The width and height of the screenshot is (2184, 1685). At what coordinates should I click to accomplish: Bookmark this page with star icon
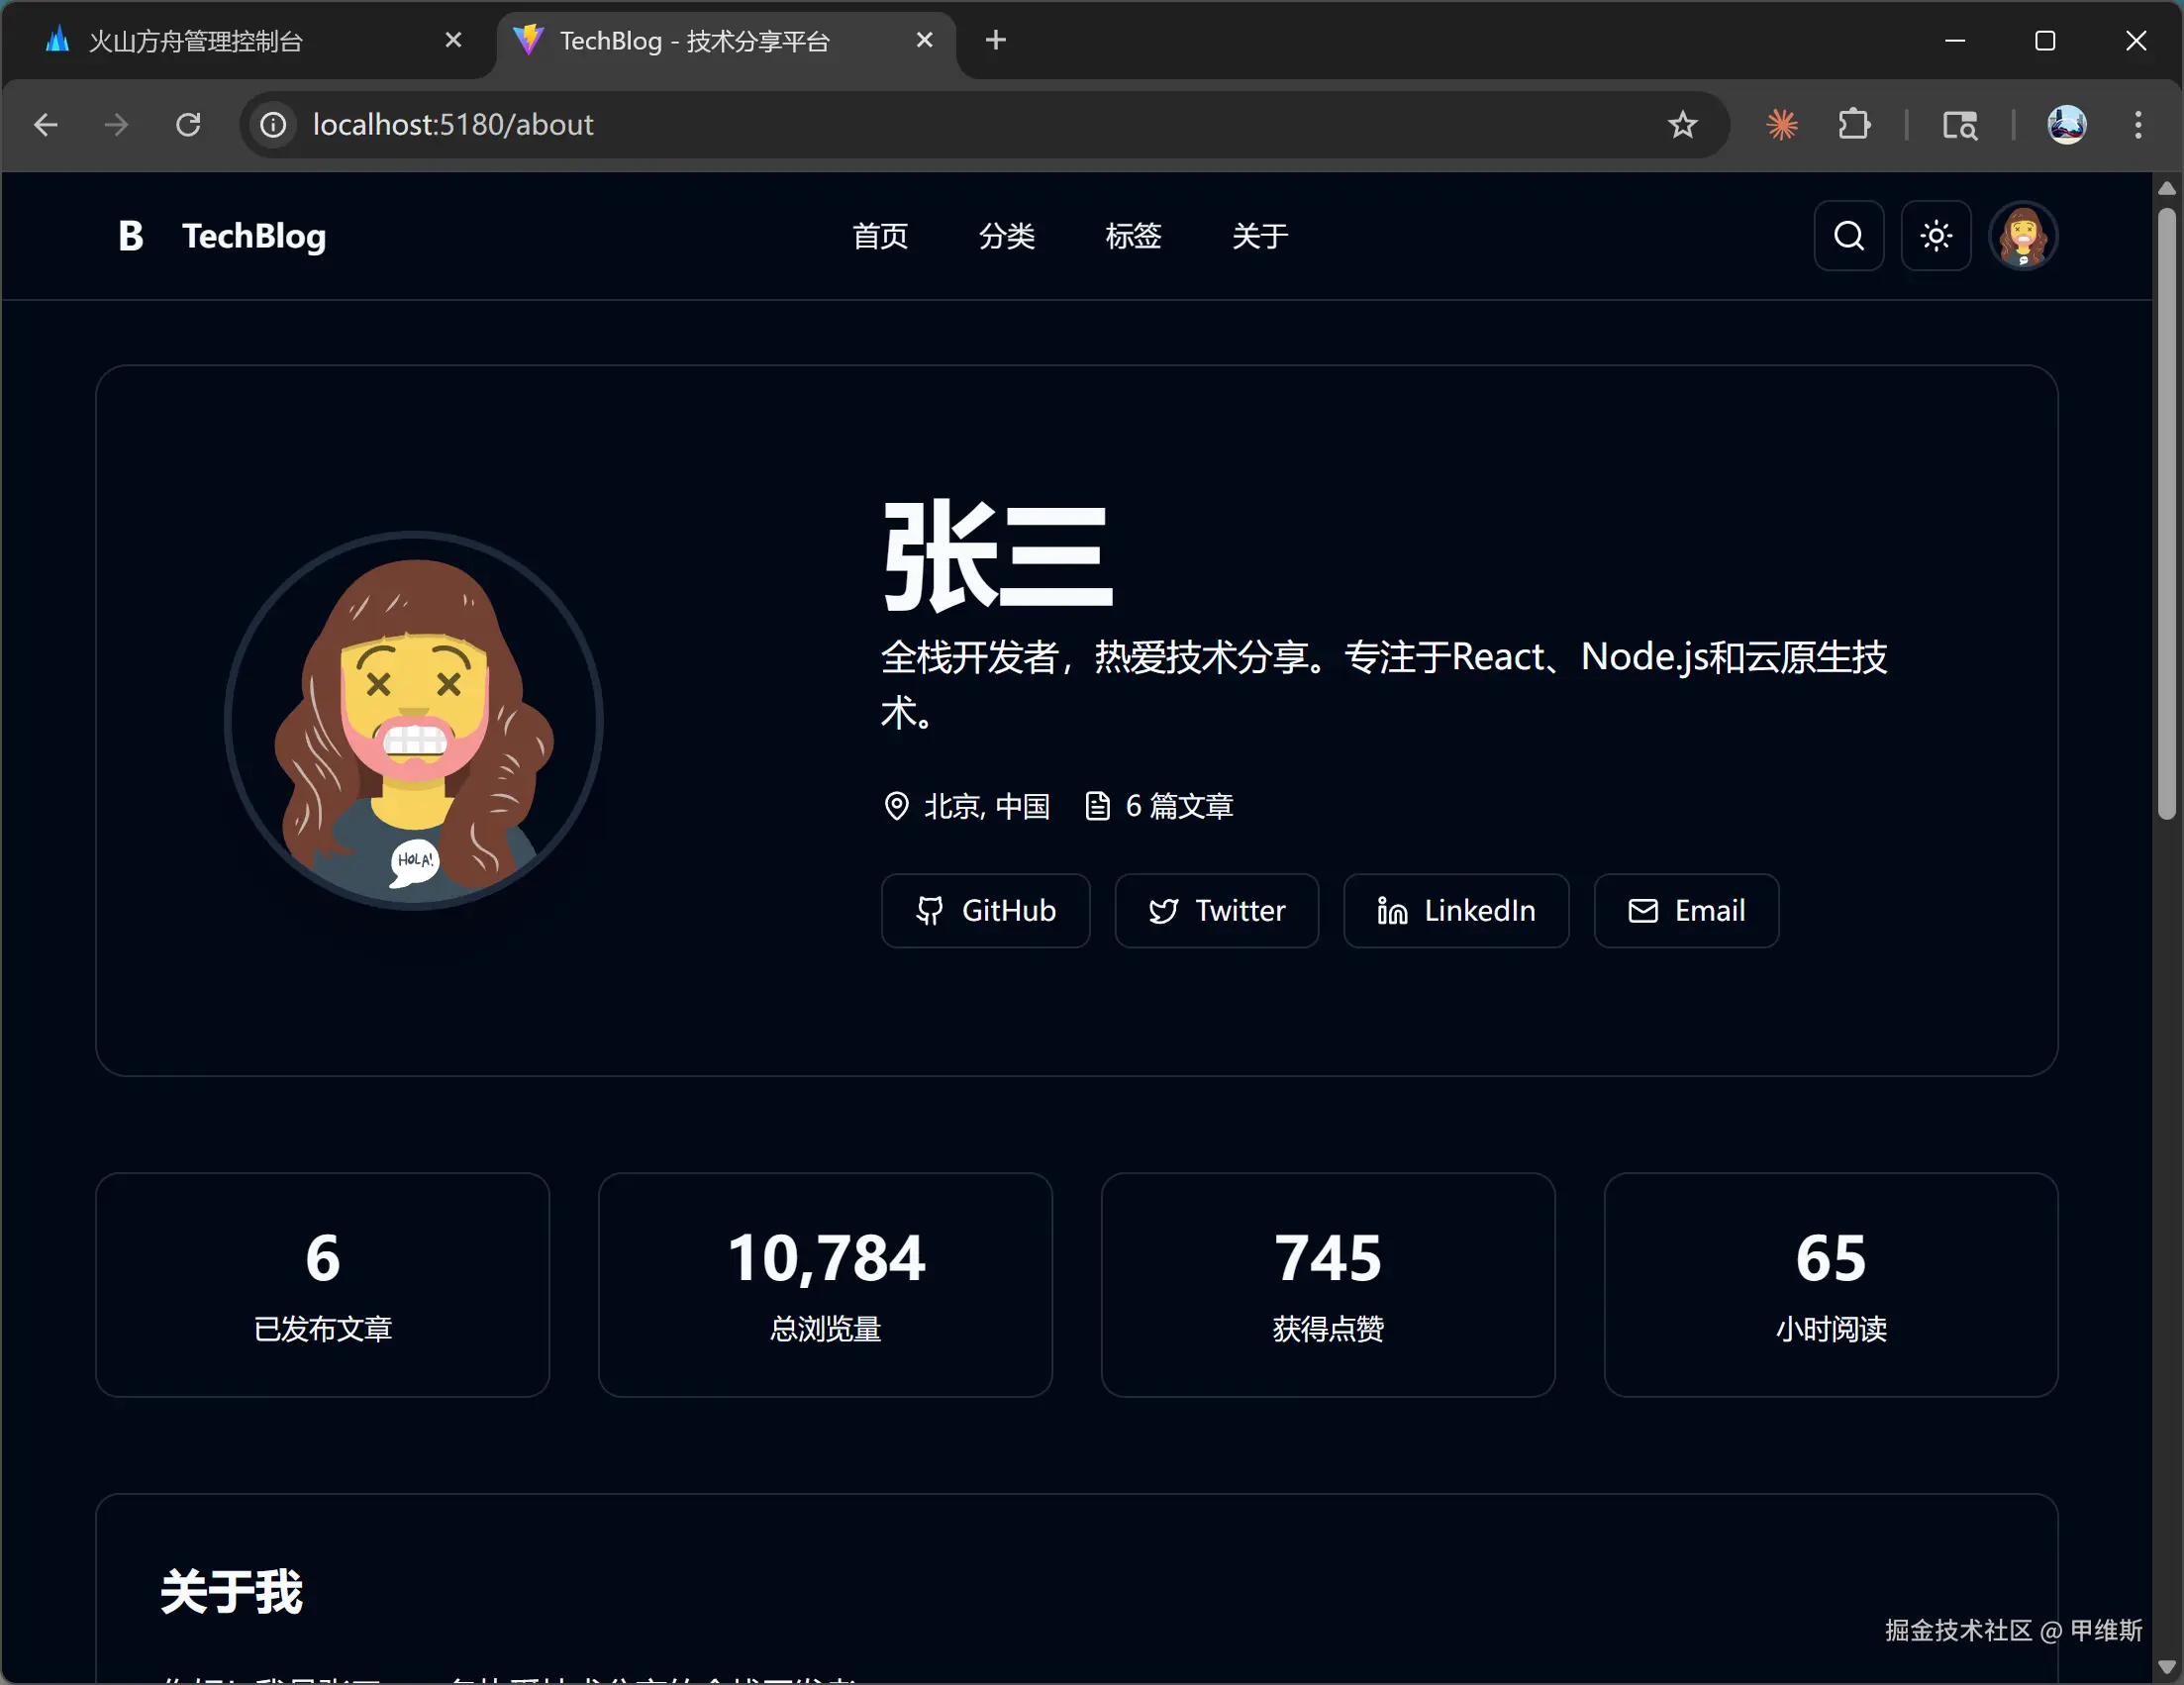[1682, 125]
